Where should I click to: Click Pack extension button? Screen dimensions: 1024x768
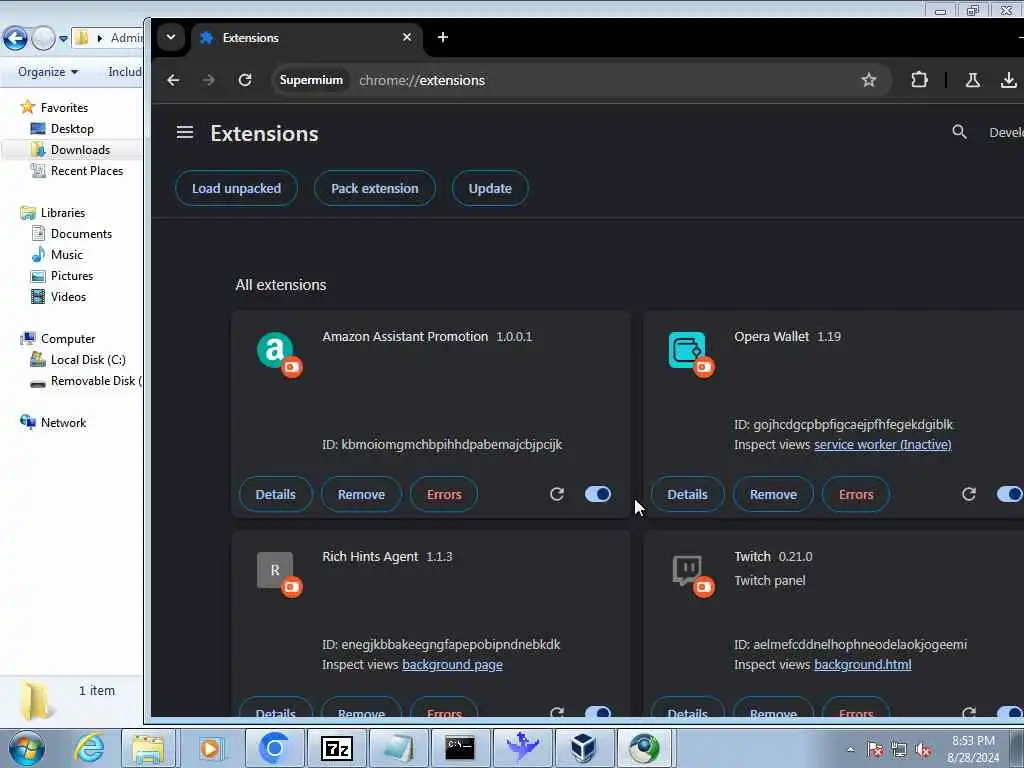tap(375, 188)
